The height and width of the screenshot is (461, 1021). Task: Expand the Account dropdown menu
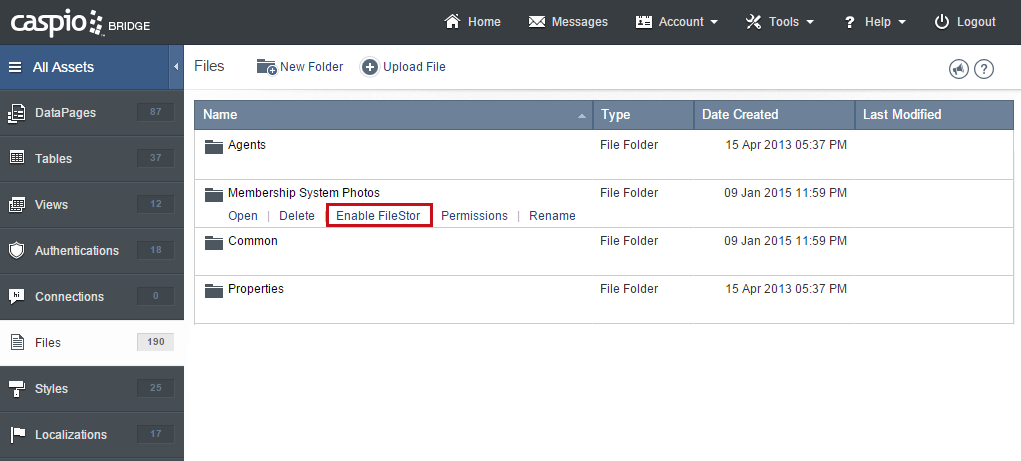tap(677, 22)
